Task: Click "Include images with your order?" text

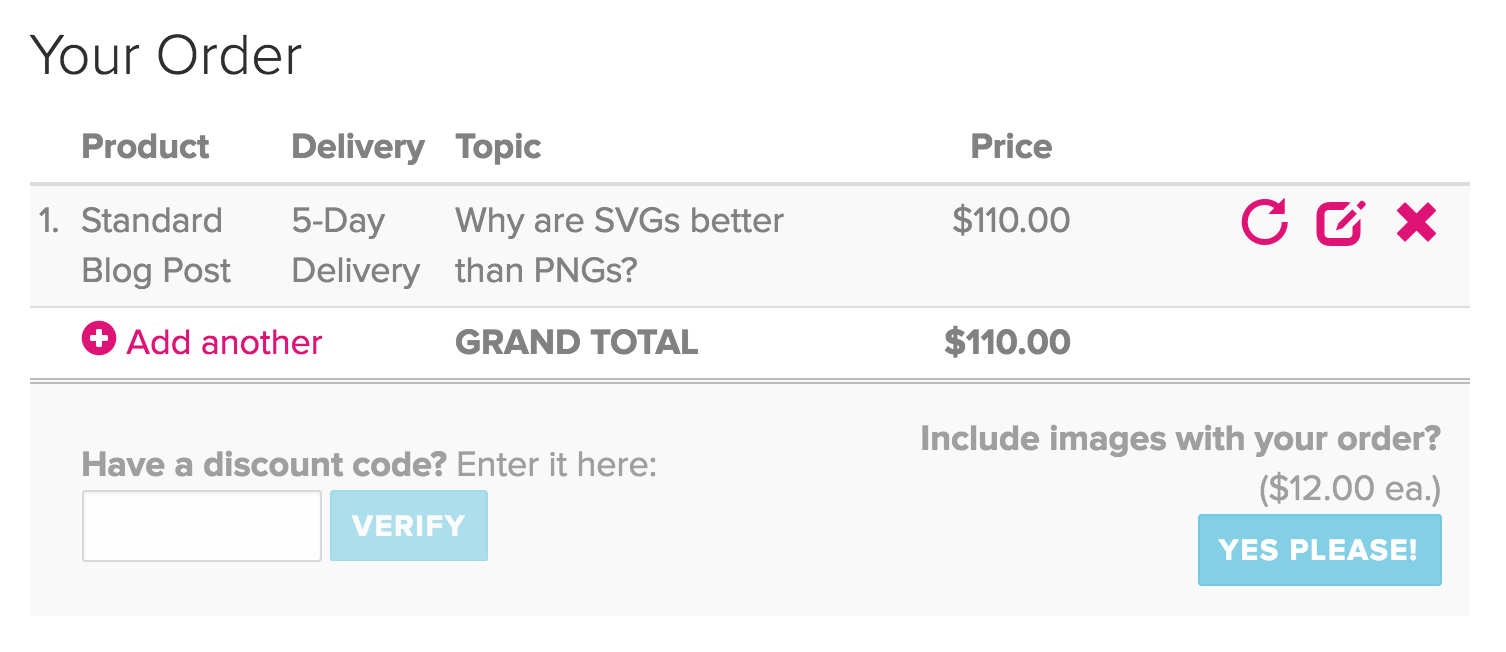Action: 1180,439
